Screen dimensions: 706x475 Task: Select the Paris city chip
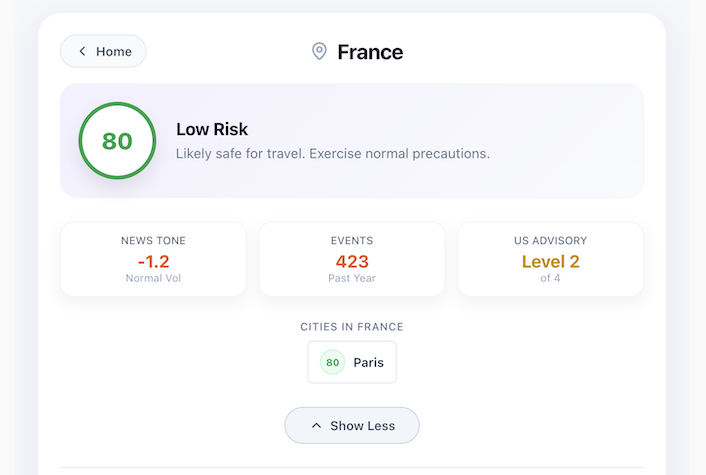tap(352, 362)
